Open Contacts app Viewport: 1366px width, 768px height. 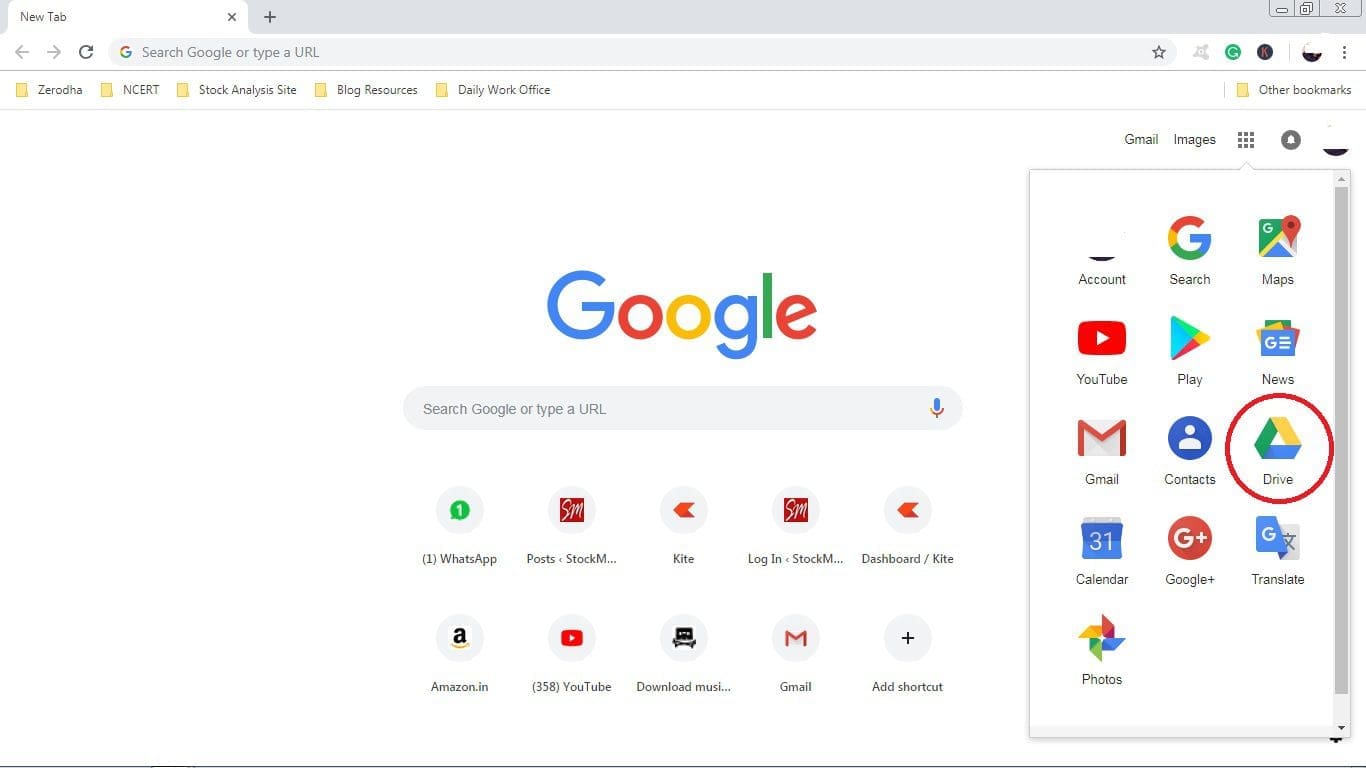1190,451
